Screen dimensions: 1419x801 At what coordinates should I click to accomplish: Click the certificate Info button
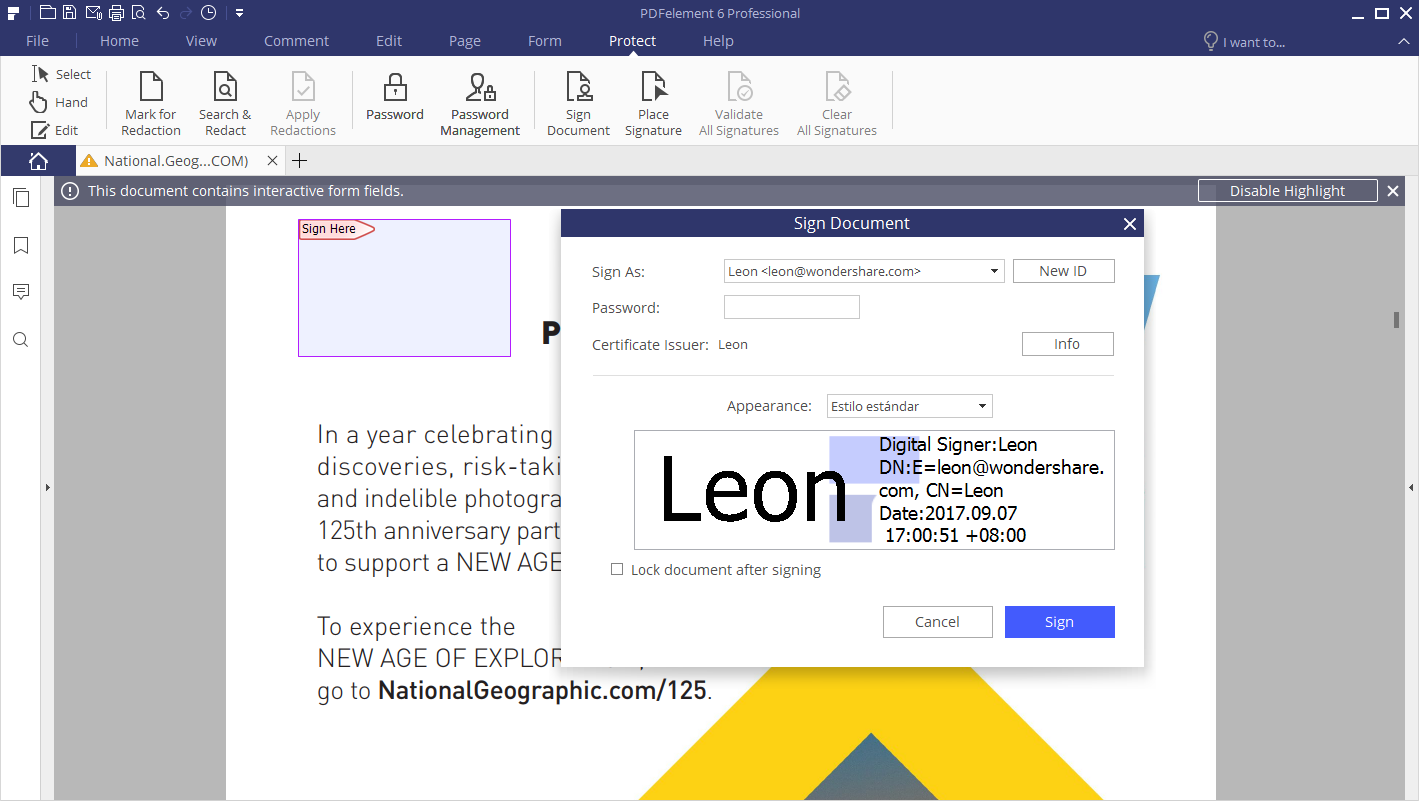coord(1067,344)
